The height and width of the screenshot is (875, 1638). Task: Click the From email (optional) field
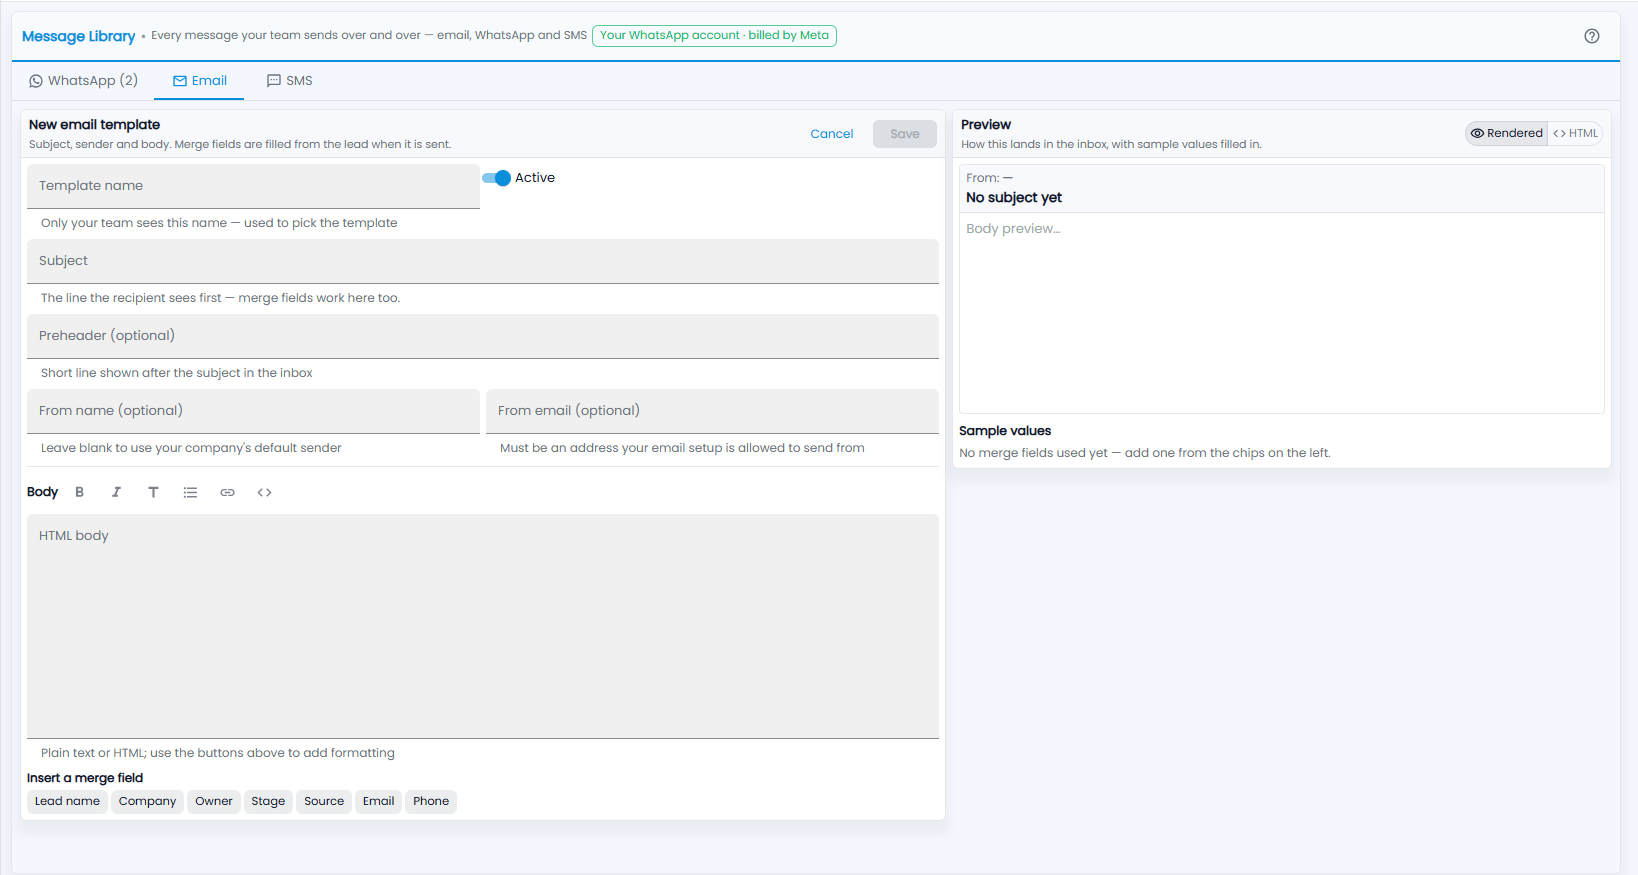click(x=712, y=411)
